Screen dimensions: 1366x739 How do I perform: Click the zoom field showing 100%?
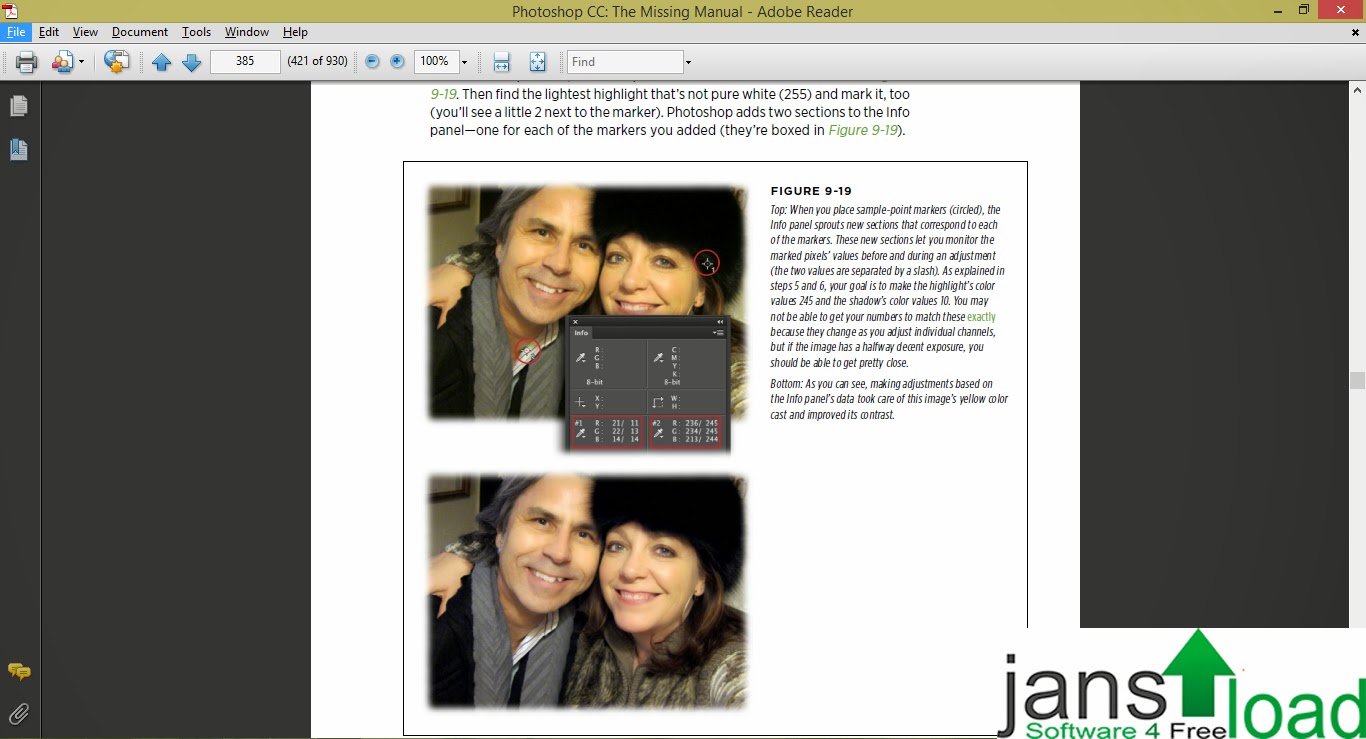click(434, 61)
